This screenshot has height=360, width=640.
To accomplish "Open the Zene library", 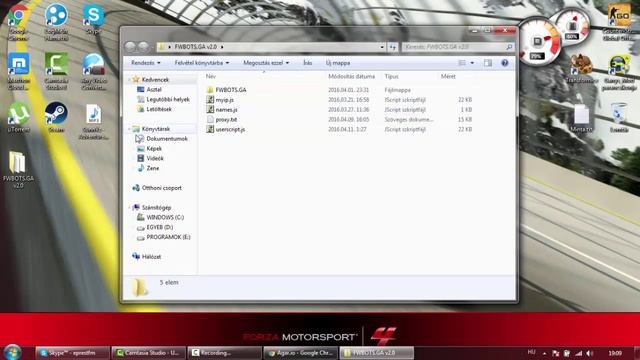I will coord(153,168).
